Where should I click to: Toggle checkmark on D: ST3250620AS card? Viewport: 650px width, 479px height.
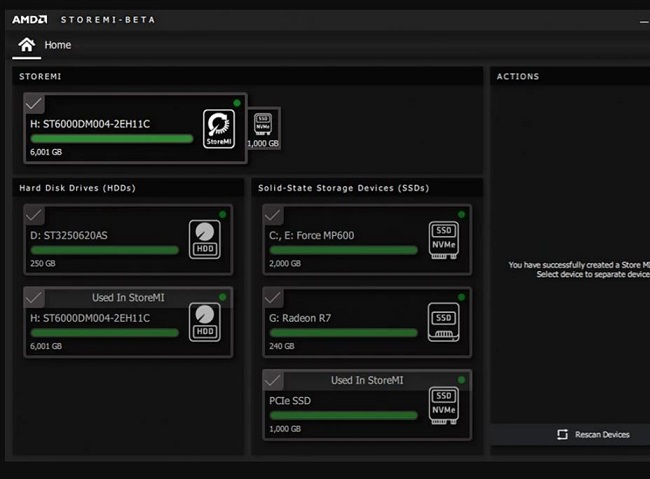[x=34, y=215]
